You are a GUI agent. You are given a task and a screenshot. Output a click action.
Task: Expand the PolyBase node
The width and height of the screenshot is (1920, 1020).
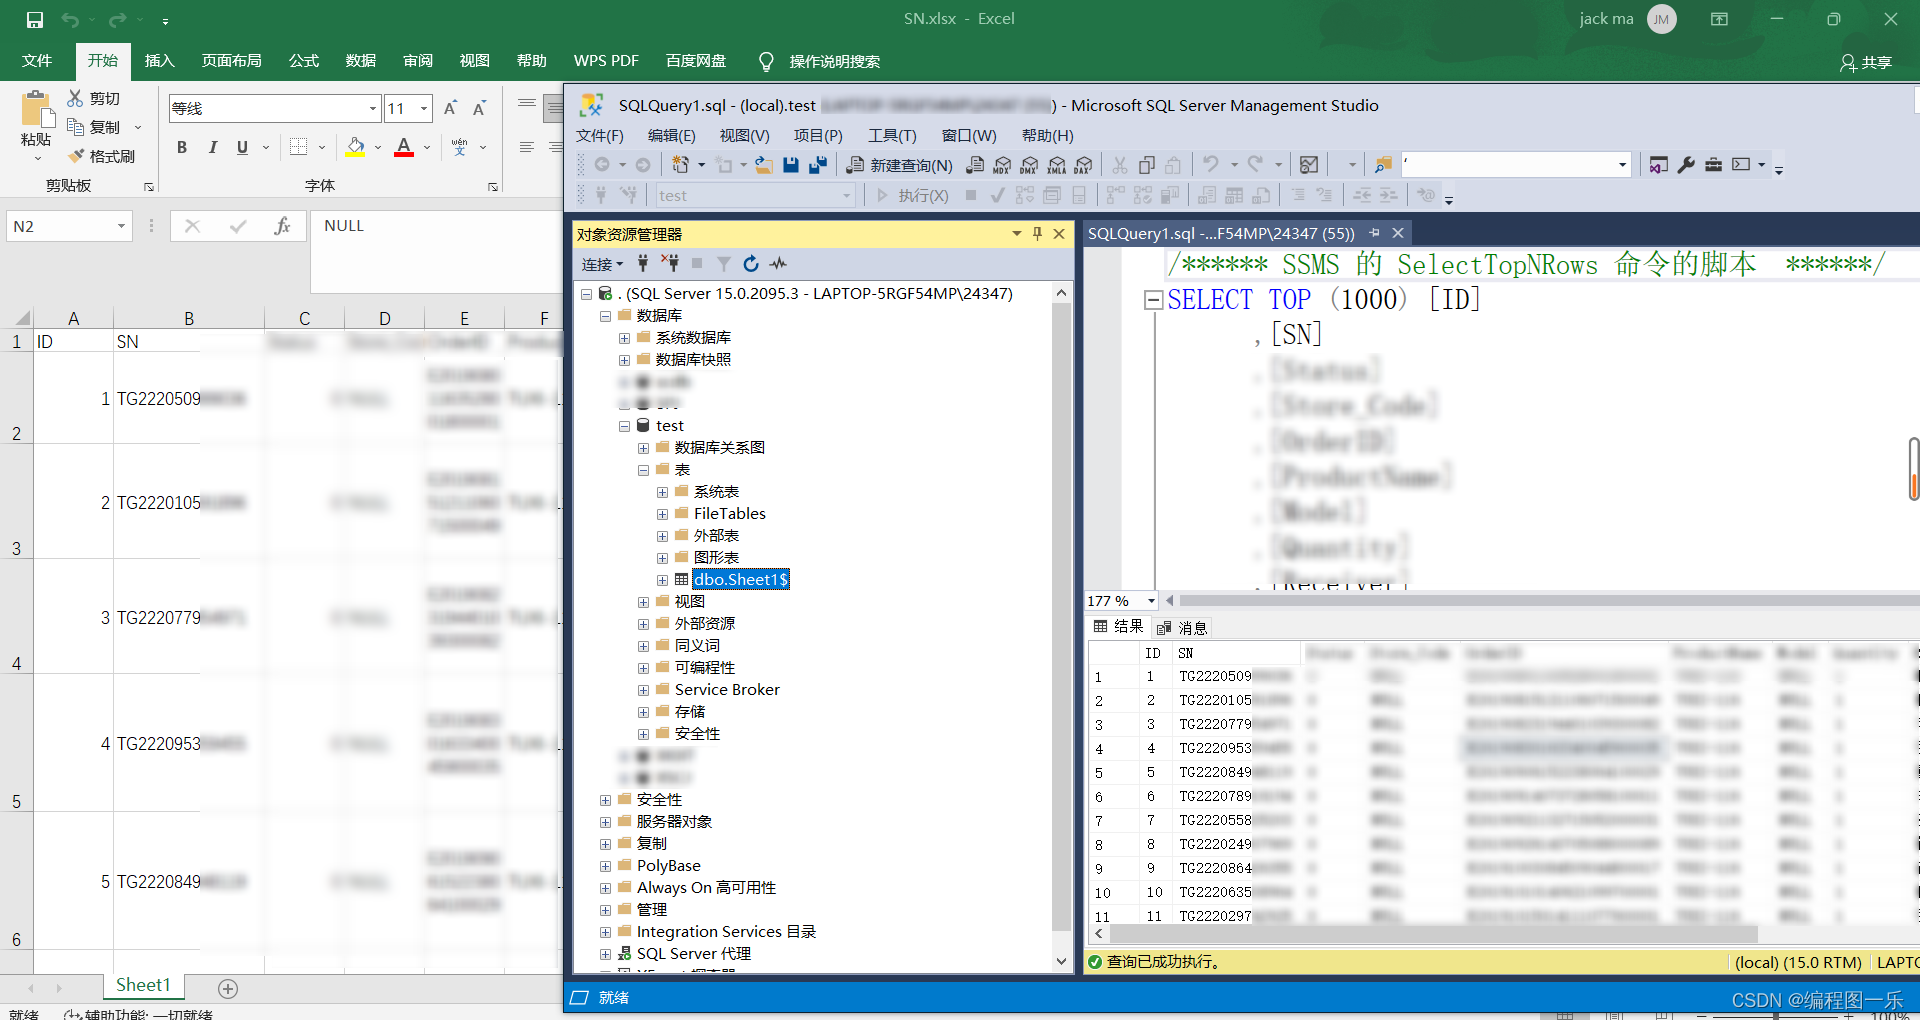click(x=606, y=866)
